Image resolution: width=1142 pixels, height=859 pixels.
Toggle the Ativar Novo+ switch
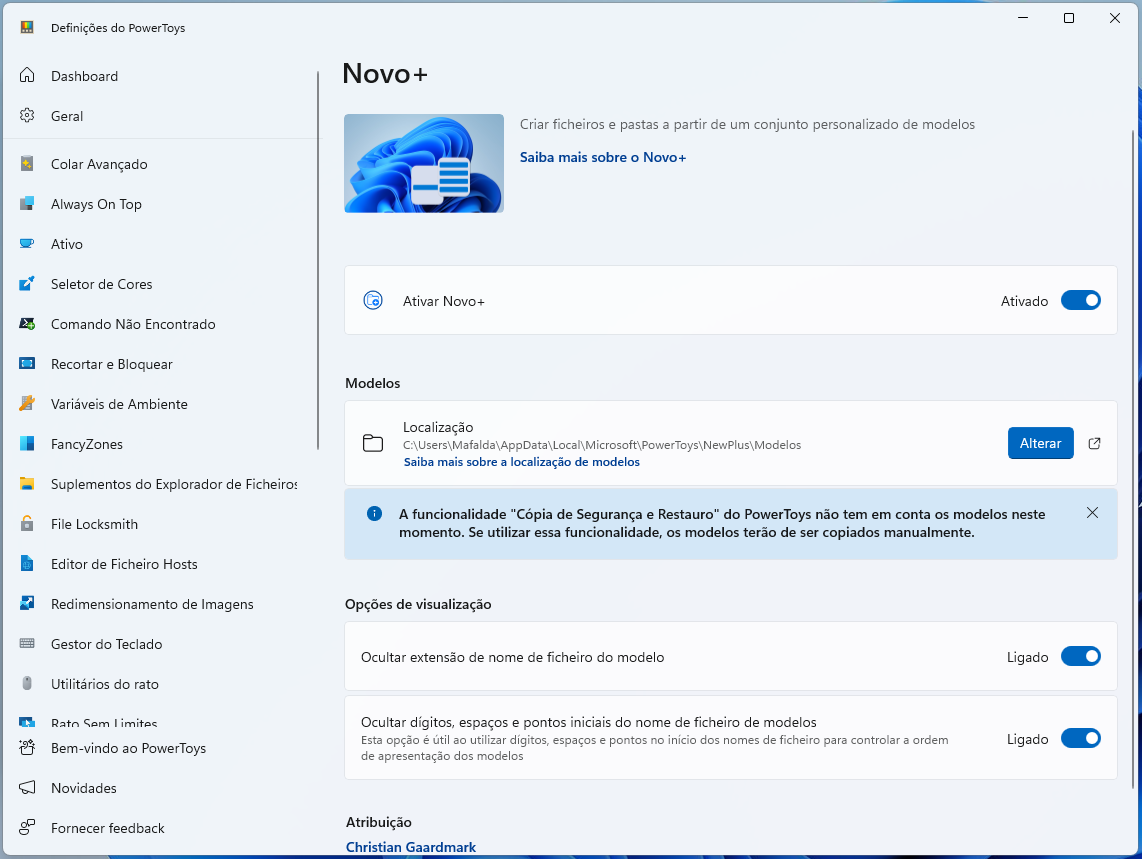[1080, 300]
